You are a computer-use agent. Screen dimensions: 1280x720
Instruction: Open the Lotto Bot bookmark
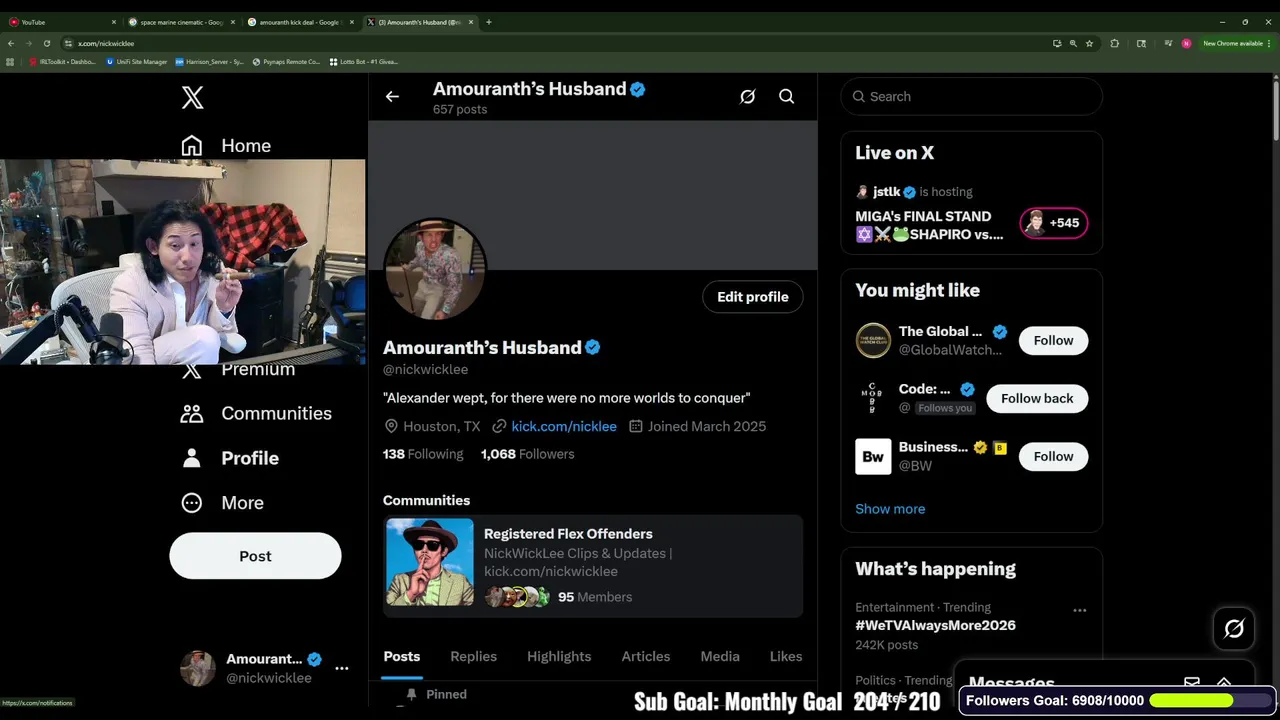click(x=364, y=62)
